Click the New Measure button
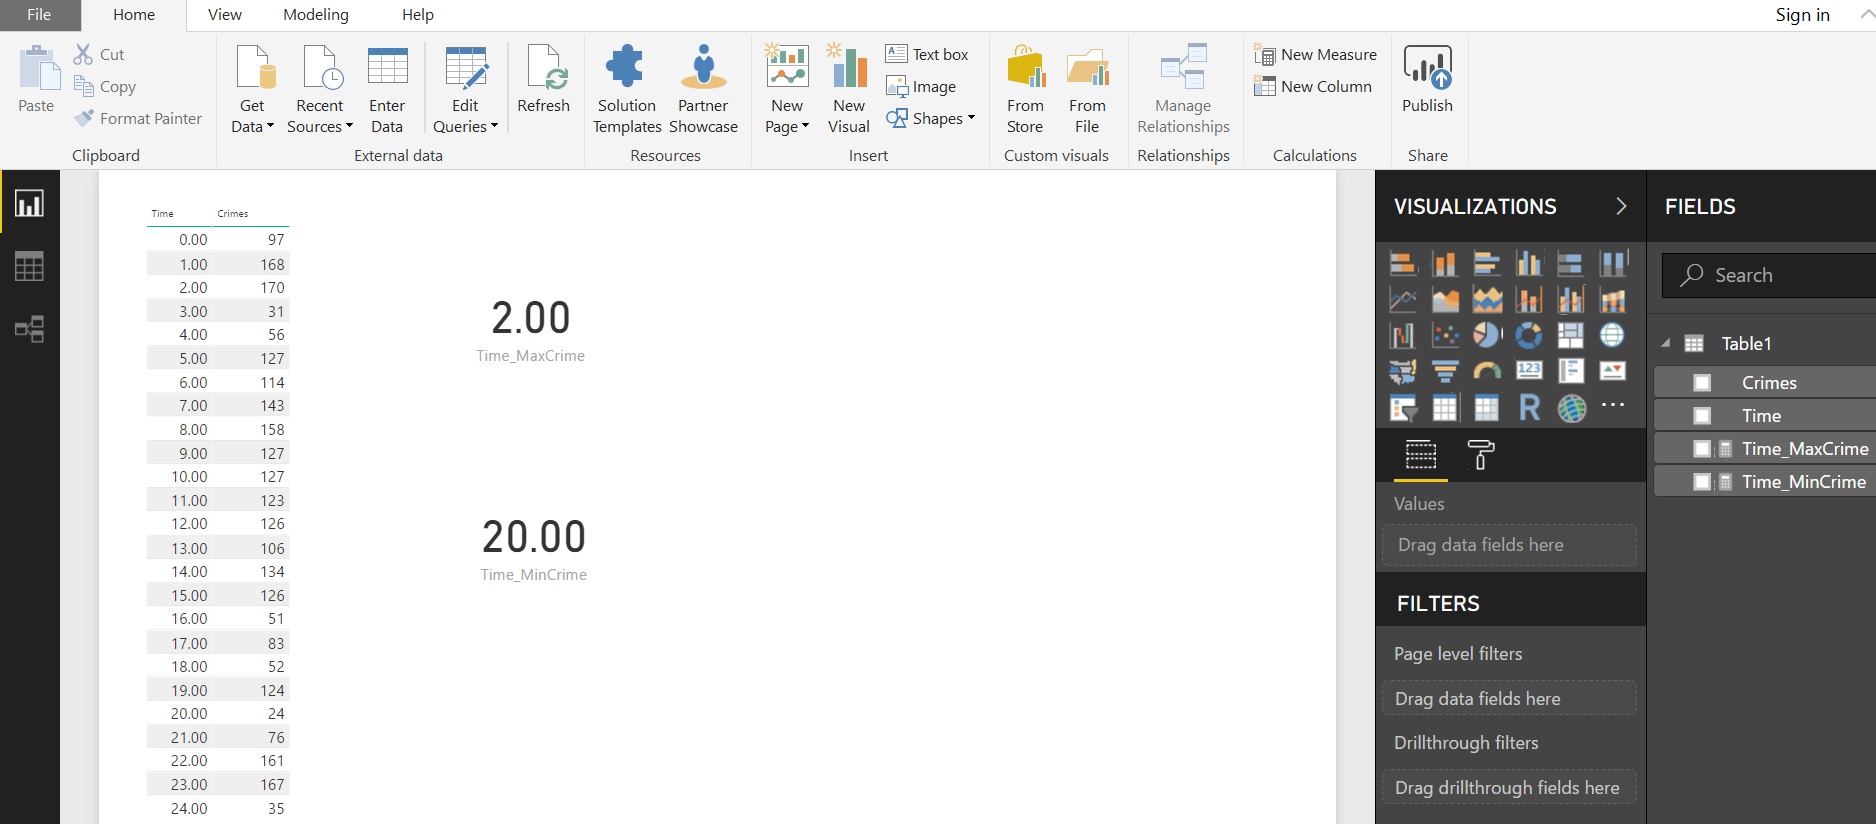The width and height of the screenshot is (1876, 824). [1316, 55]
